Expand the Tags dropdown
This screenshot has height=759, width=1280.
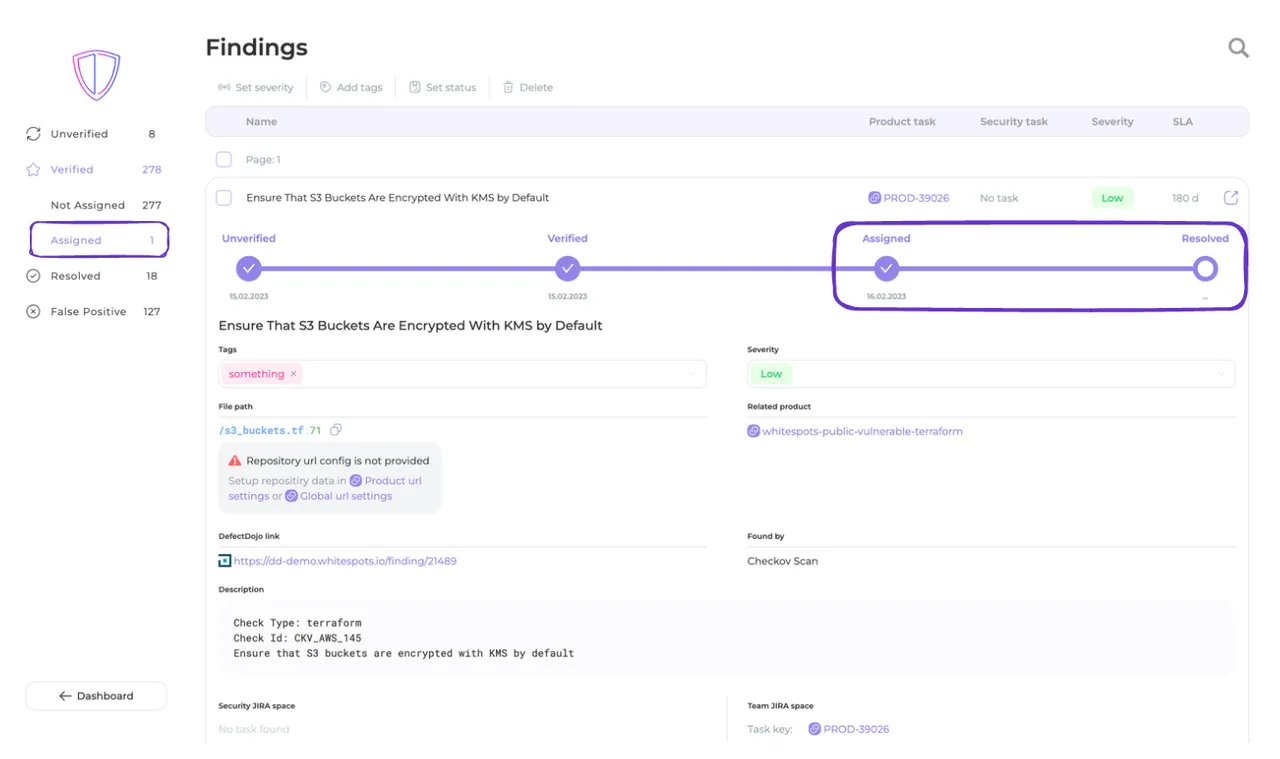coord(693,374)
